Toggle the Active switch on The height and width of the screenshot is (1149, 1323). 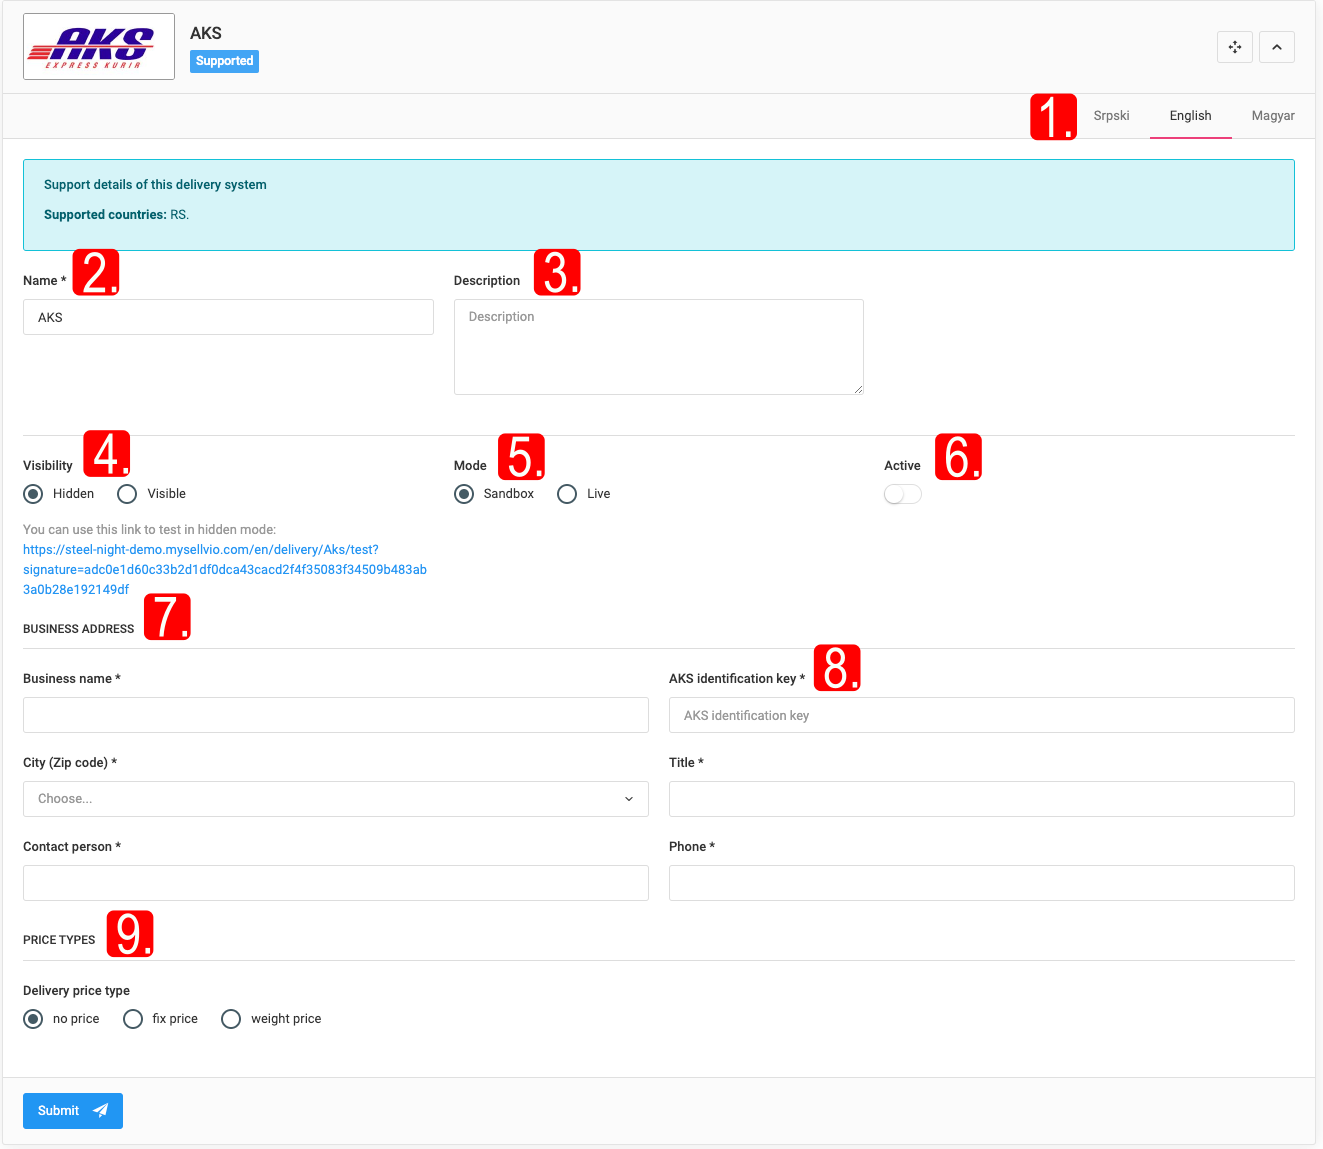coord(902,494)
